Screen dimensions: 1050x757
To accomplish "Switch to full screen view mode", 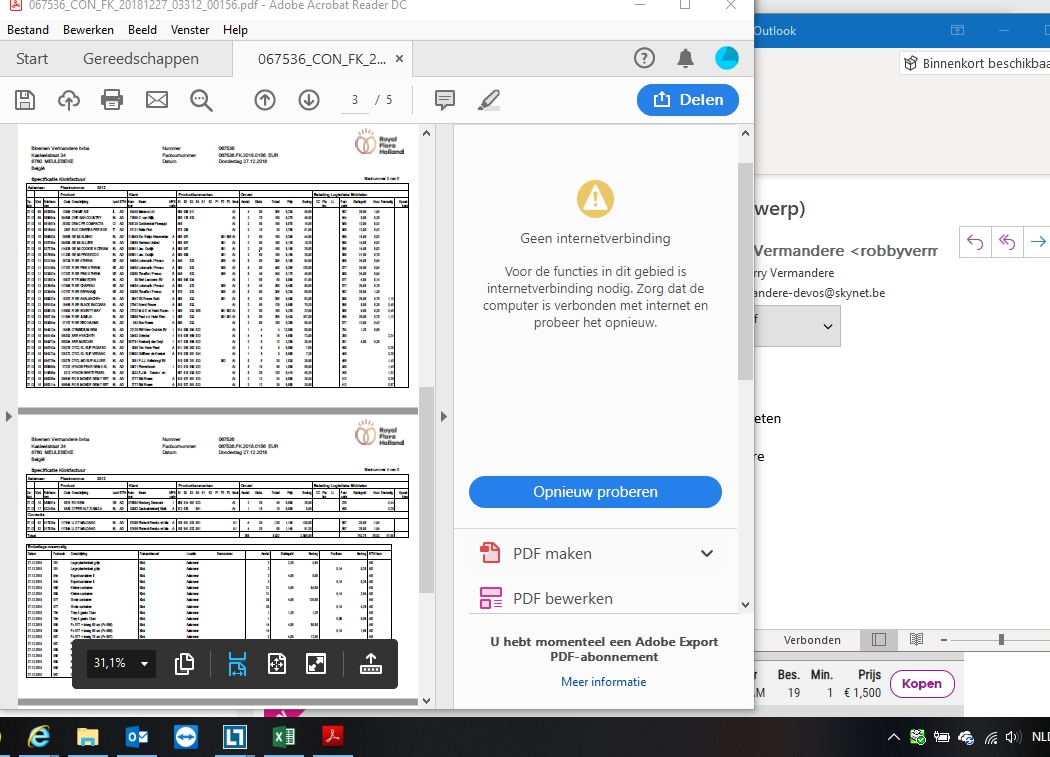I will 316,664.
